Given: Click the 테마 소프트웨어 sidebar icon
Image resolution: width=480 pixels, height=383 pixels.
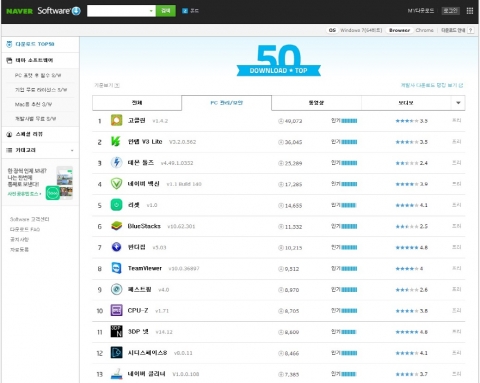Looking at the screenshot, I should pyautogui.click(x=9, y=61).
